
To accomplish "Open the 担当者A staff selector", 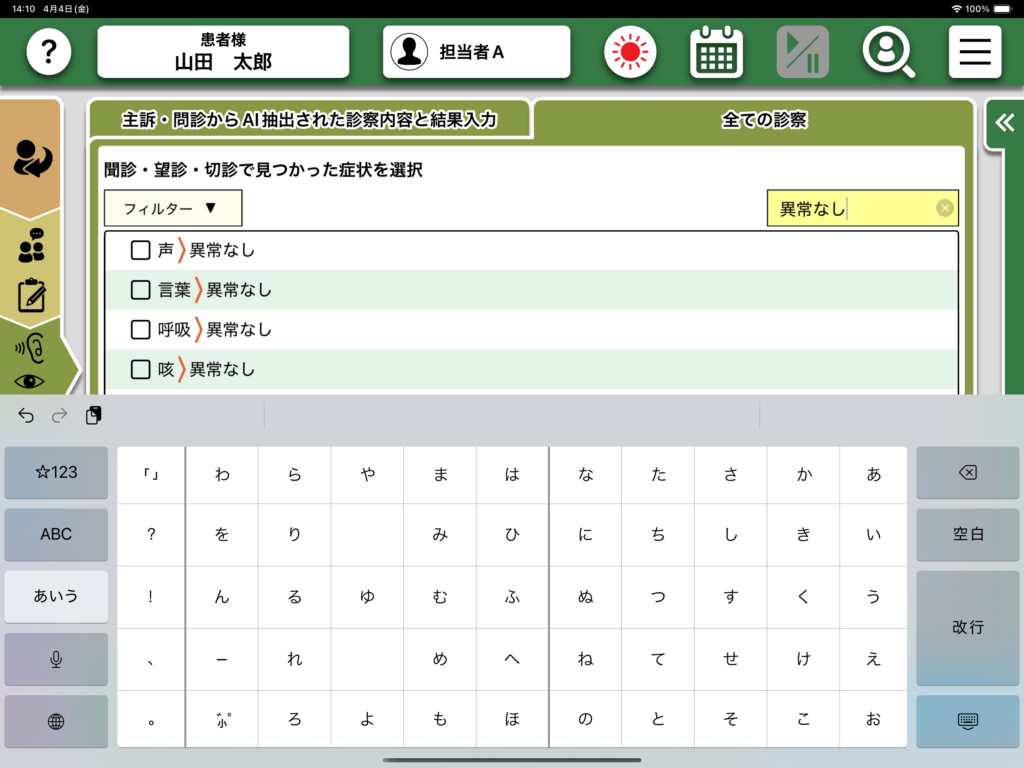I will tap(476, 52).
